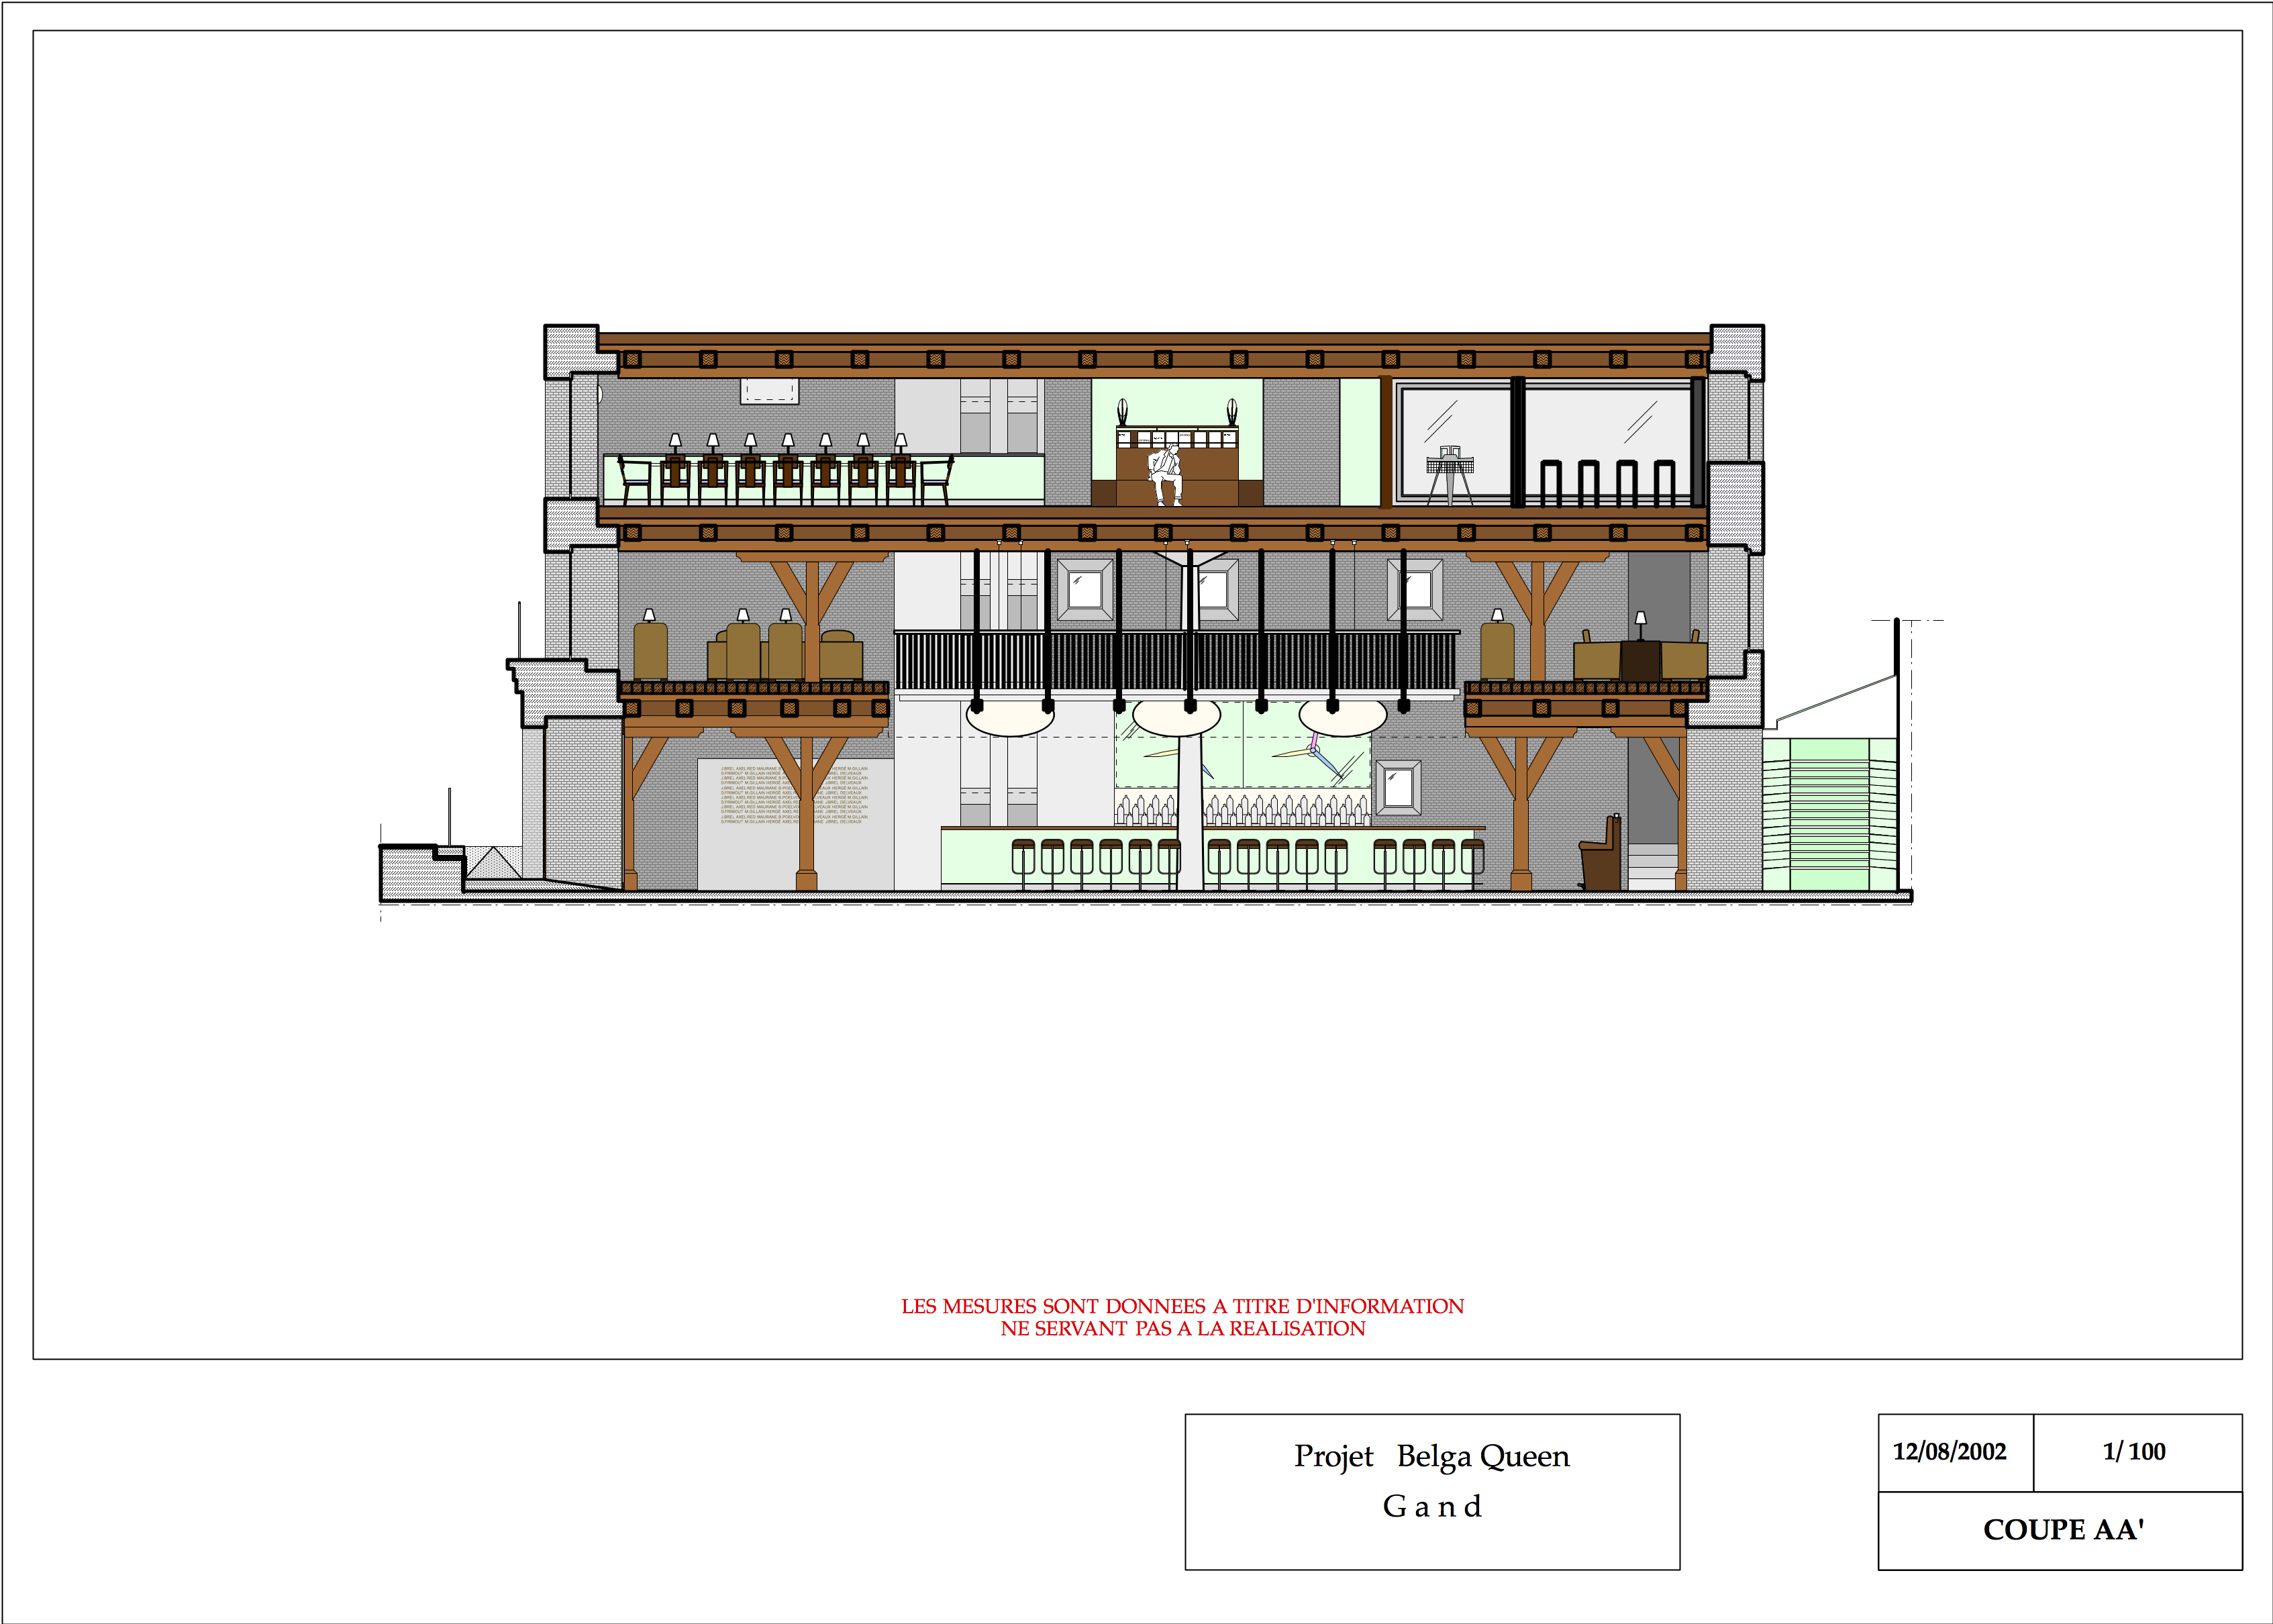Viewport: 2273px width, 1624px height.
Task: Click the 'COUPE AA'' title block cell
Action: tap(2061, 1530)
